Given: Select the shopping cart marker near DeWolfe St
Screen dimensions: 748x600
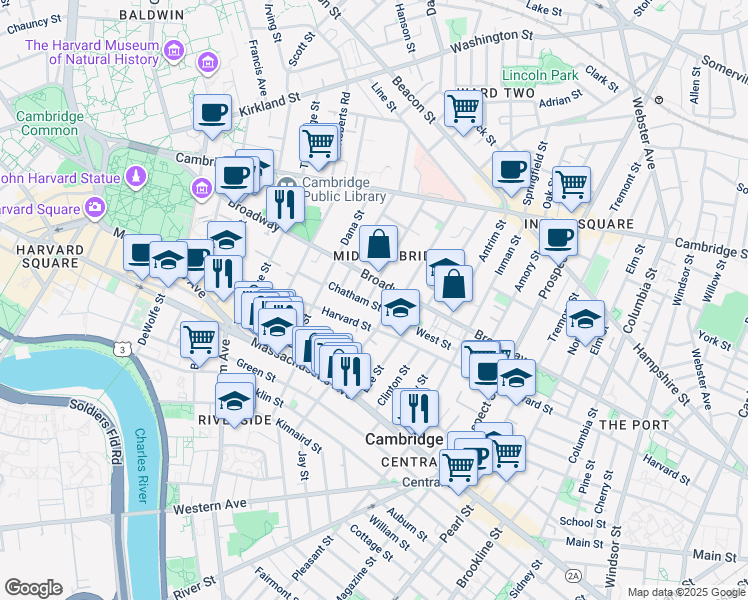Looking at the screenshot, I should (x=199, y=339).
